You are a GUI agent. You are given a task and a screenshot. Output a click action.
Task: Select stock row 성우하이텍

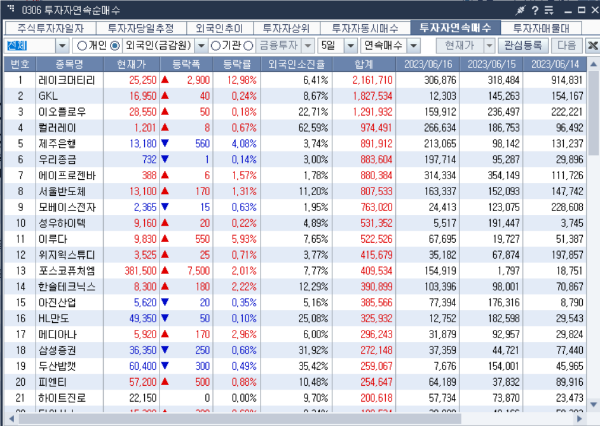[295, 223]
